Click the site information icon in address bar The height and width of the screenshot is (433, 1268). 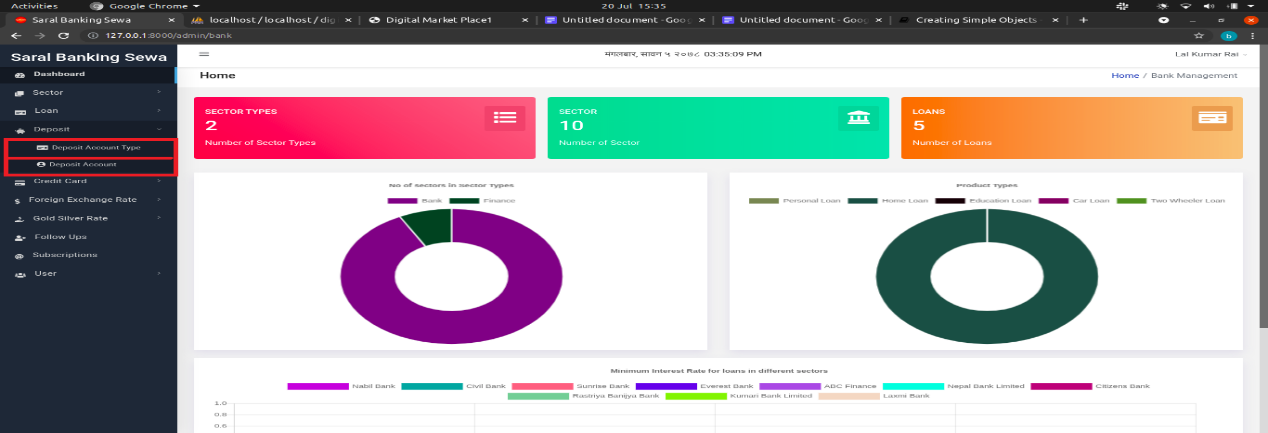94,35
